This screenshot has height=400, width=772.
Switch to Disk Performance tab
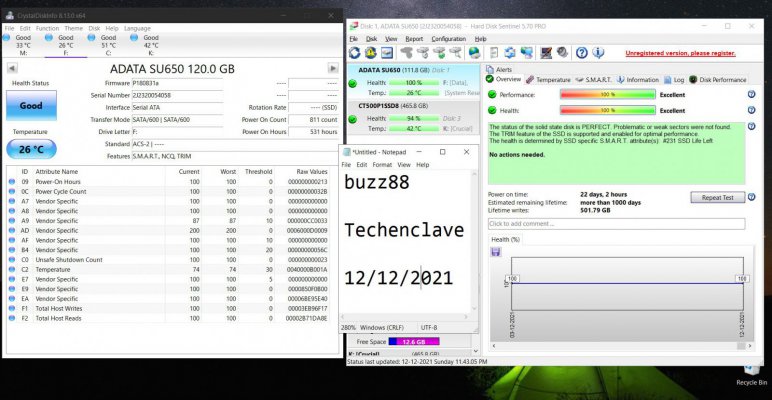tap(718, 79)
